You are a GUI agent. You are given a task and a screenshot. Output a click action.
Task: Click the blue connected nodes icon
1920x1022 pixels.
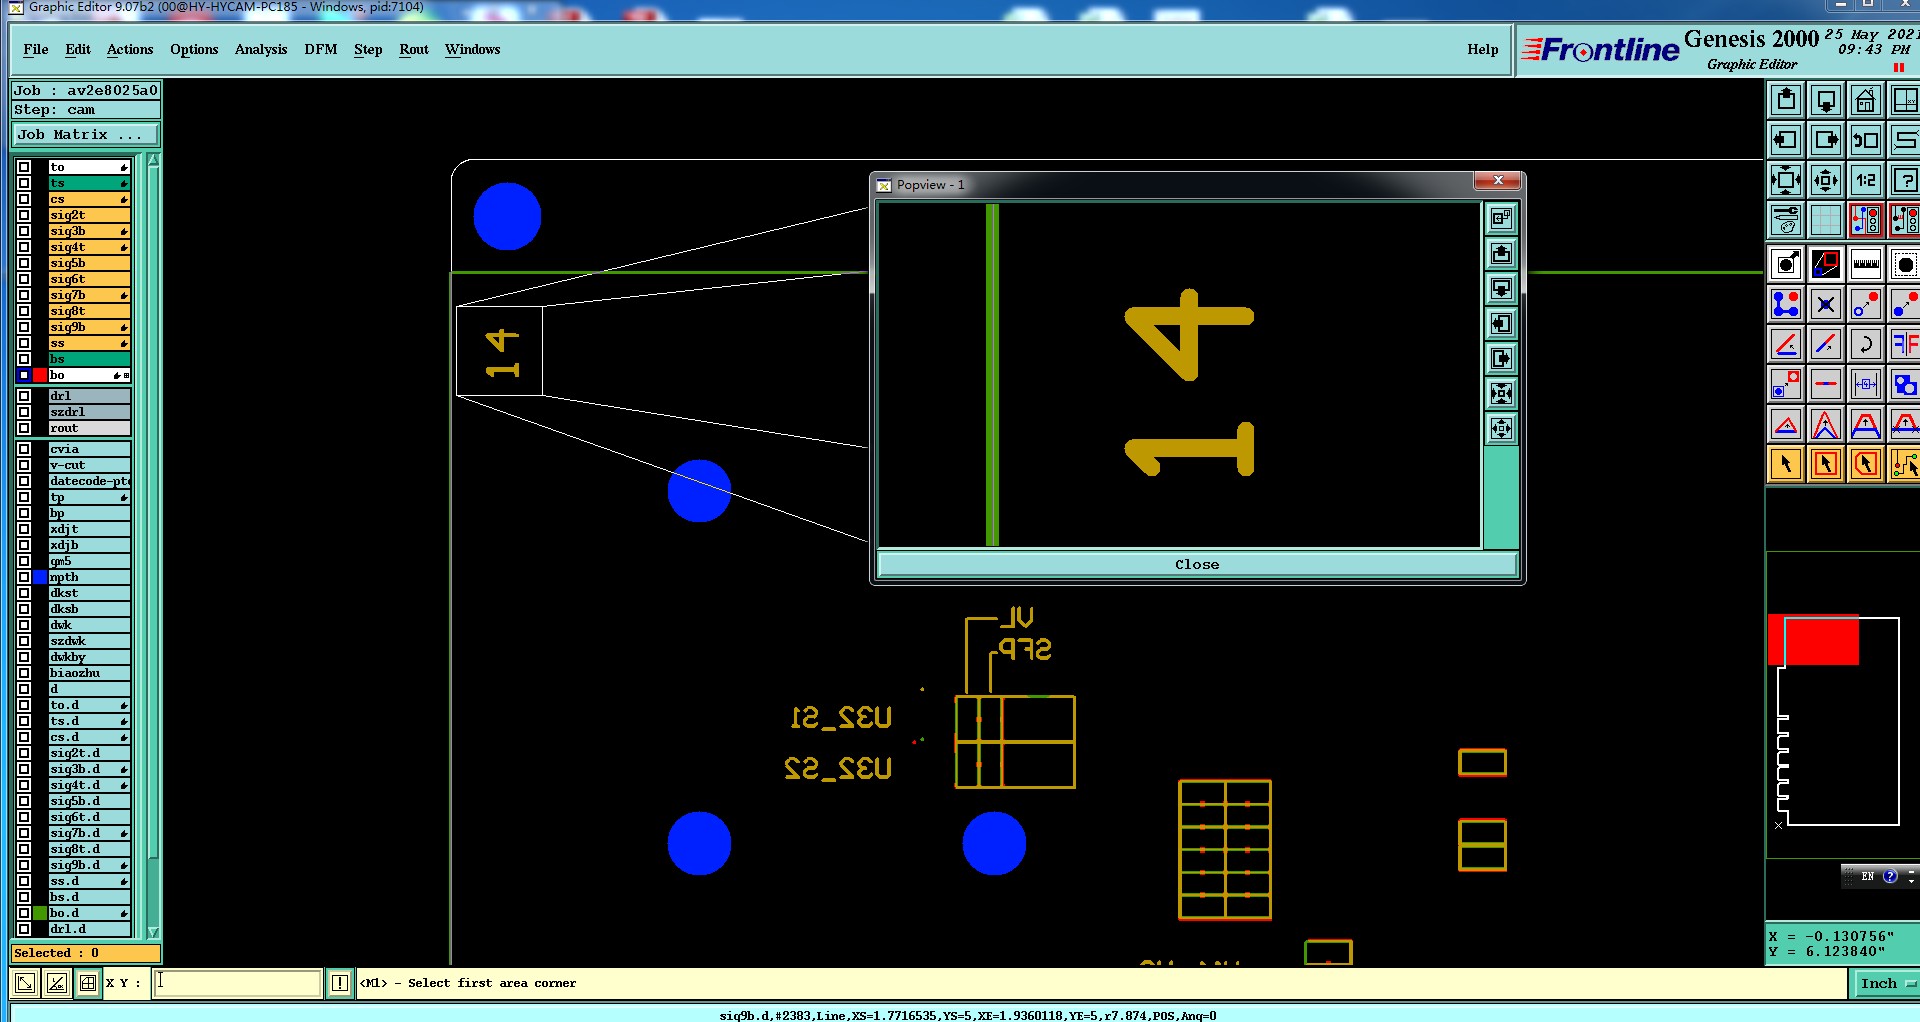pyautogui.click(x=1786, y=304)
